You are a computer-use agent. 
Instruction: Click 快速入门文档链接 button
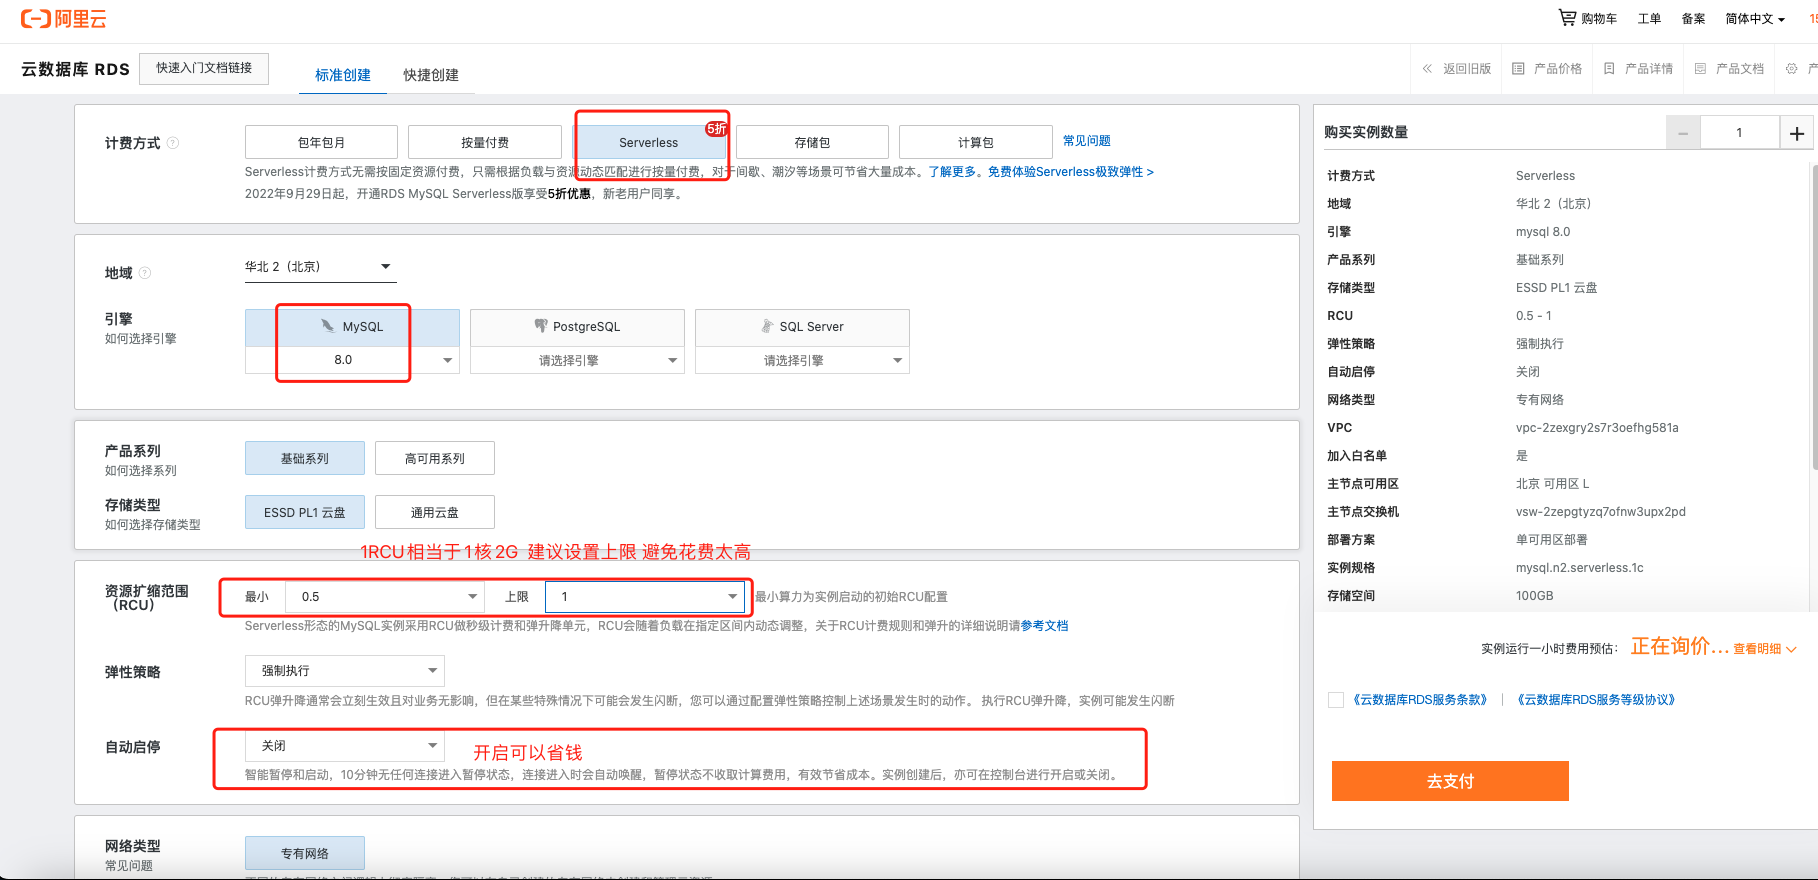[x=204, y=68]
